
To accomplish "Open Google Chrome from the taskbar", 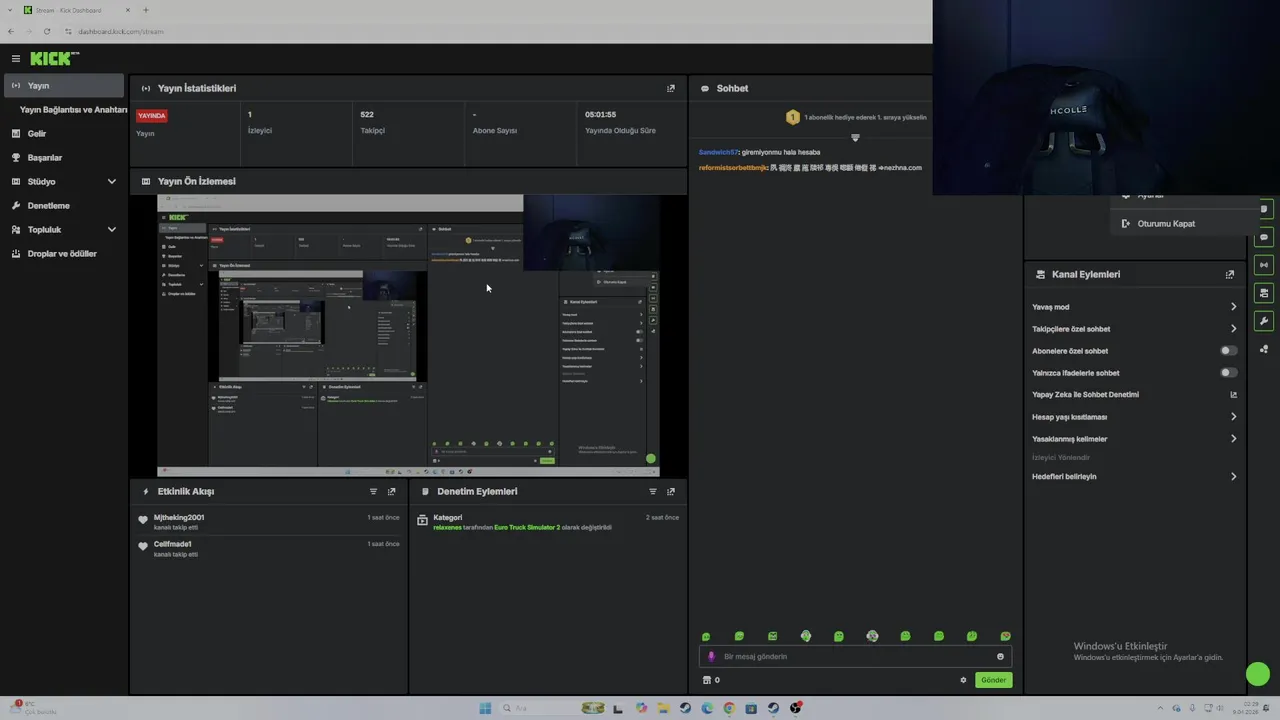I will 729,708.
